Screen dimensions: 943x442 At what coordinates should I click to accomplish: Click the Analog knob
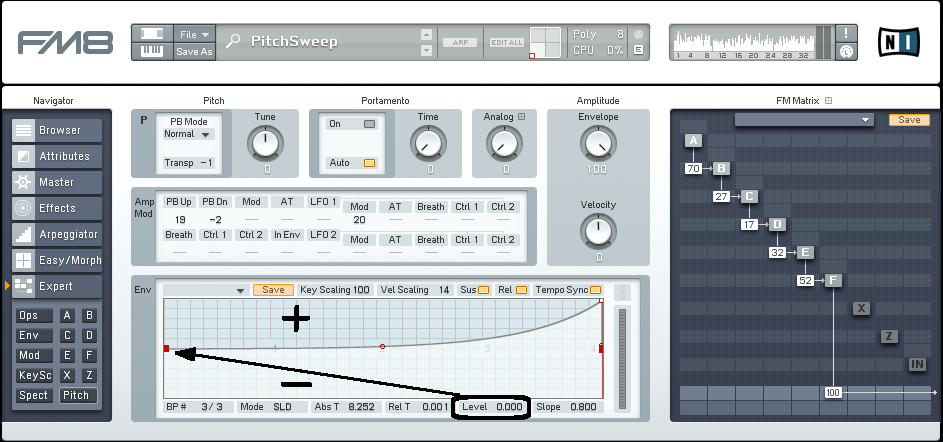[505, 143]
